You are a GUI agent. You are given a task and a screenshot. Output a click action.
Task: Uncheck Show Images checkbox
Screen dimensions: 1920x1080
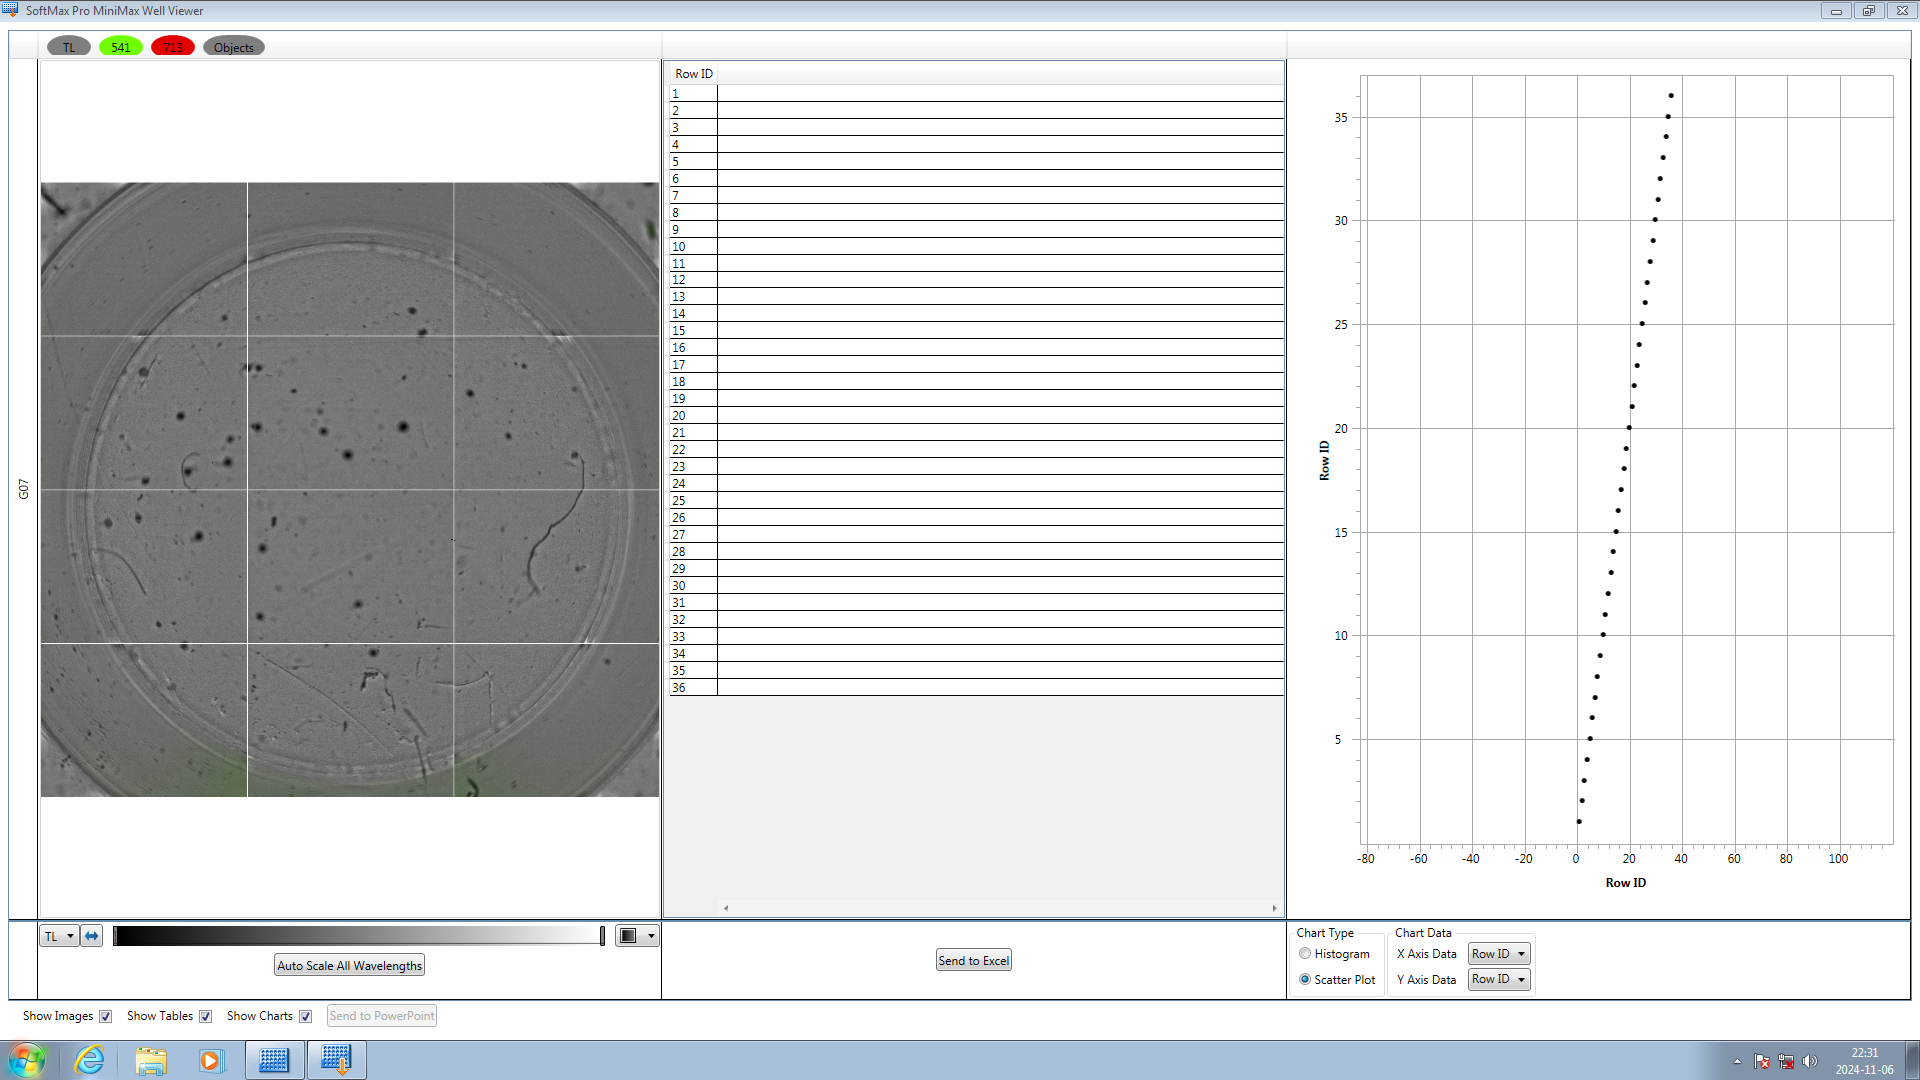(105, 1016)
